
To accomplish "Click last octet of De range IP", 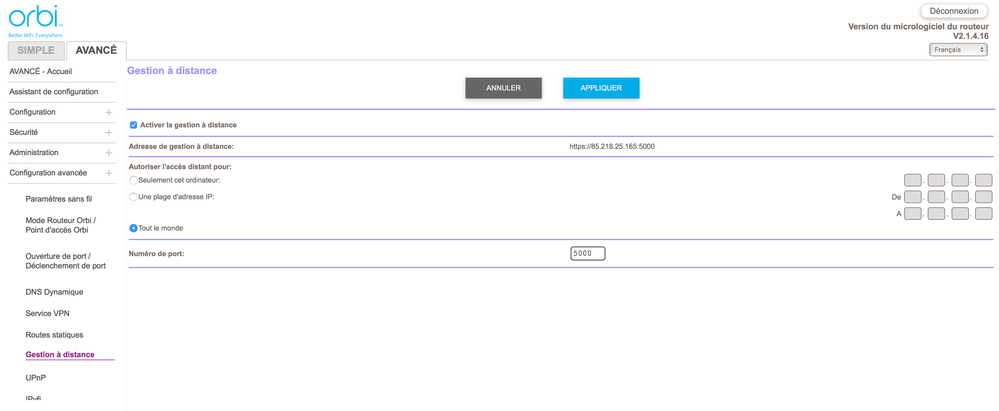I will (984, 197).
